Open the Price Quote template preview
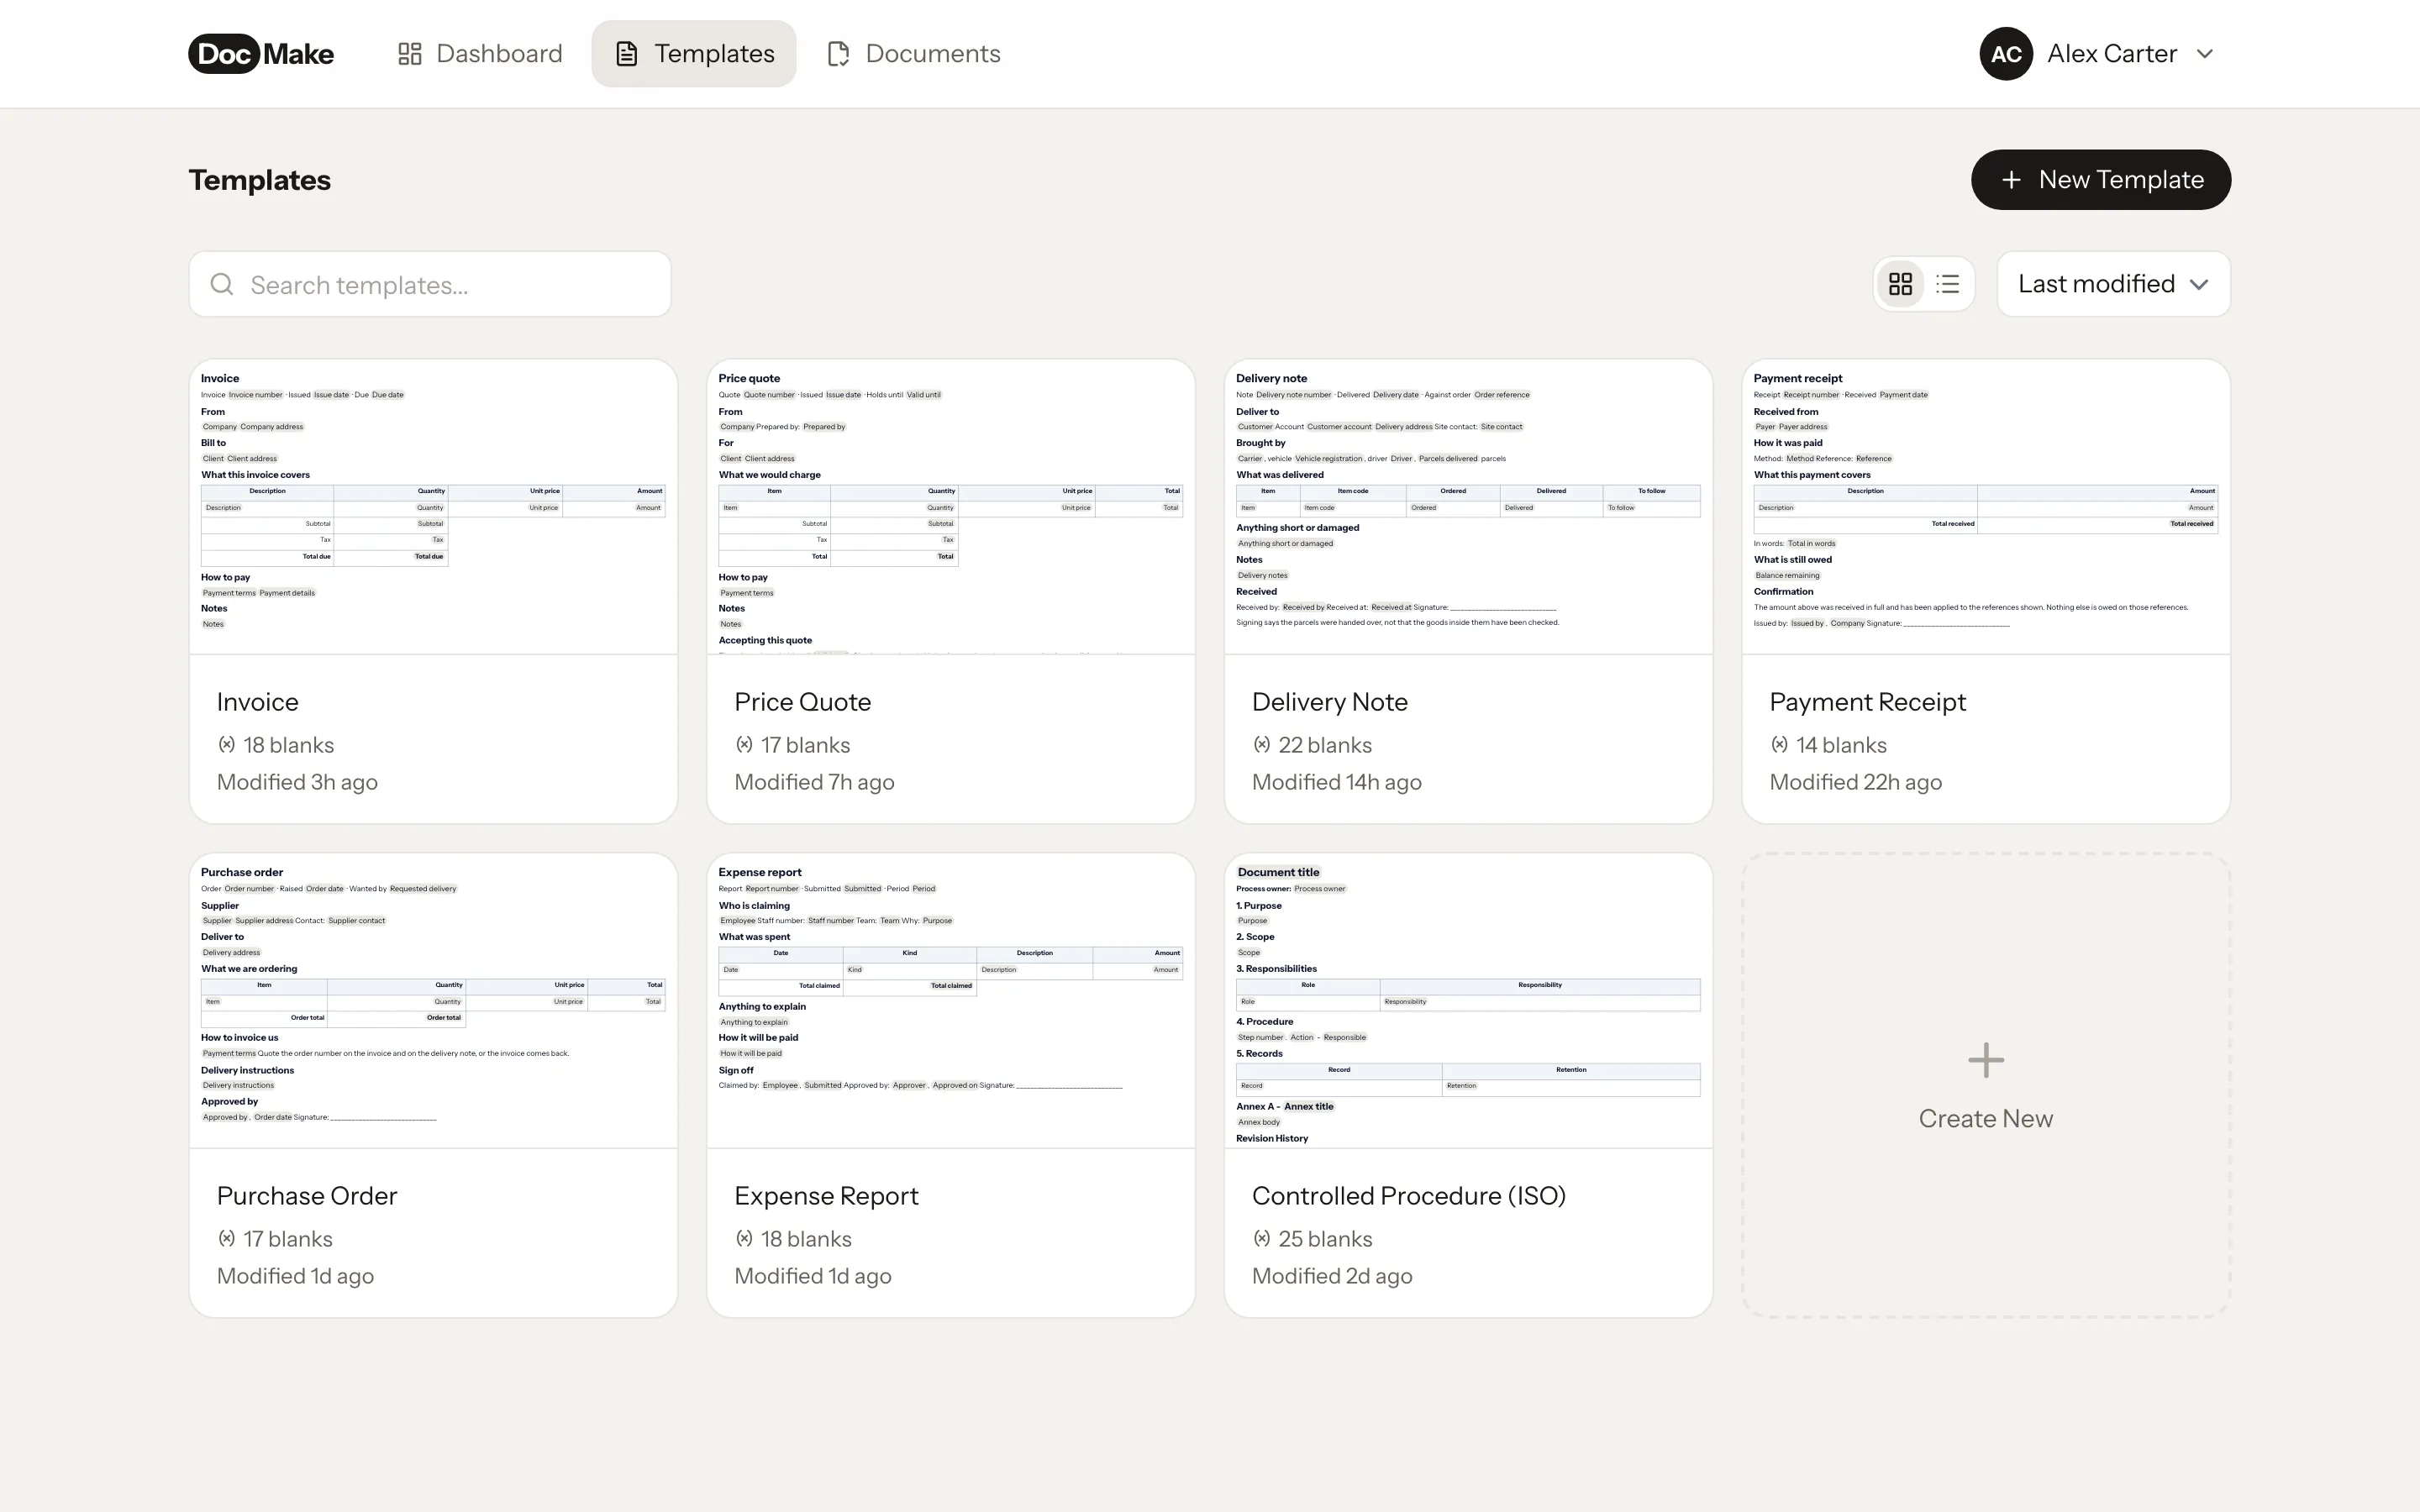This screenshot has width=2420, height=1512. coord(951,507)
